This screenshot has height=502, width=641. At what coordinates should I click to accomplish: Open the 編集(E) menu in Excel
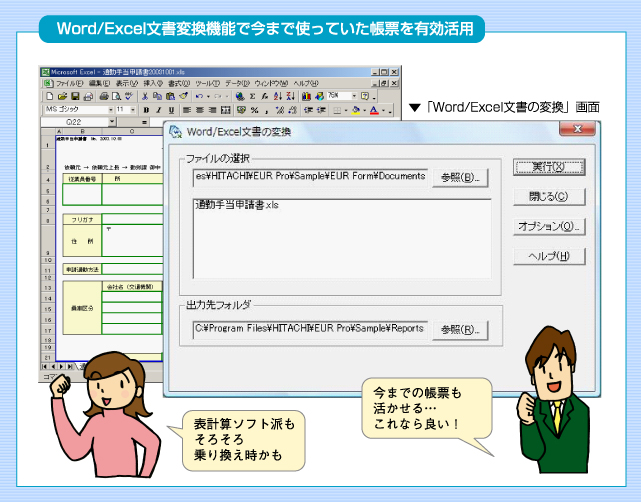point(99,83)
